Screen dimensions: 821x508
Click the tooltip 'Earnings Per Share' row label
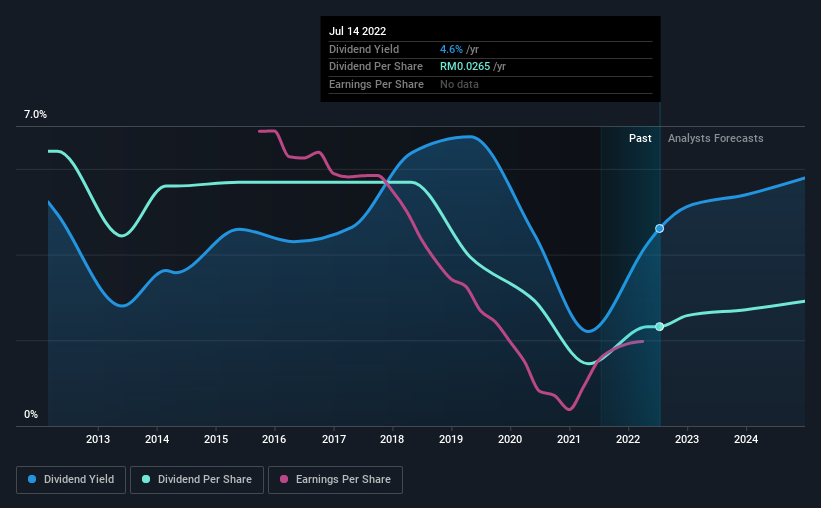[376, 84]
